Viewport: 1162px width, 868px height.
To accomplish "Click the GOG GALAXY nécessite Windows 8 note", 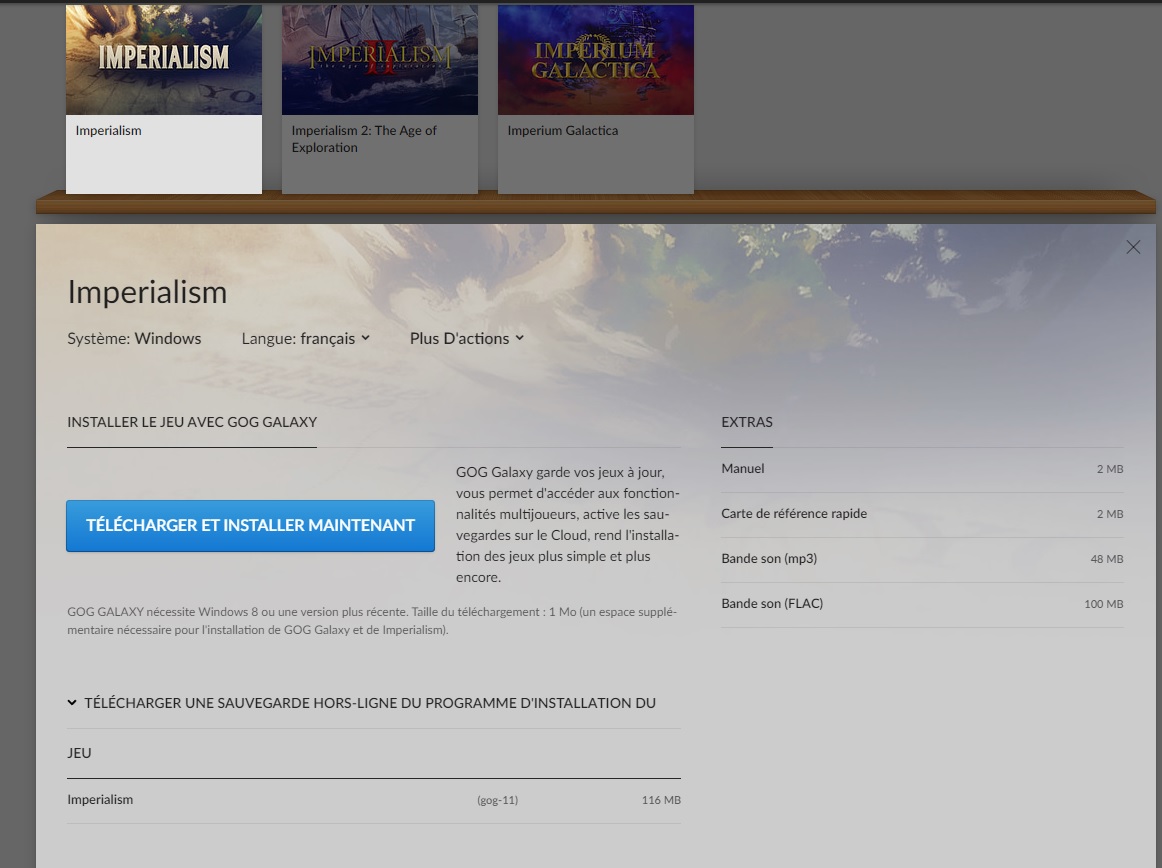I will 372,621.
